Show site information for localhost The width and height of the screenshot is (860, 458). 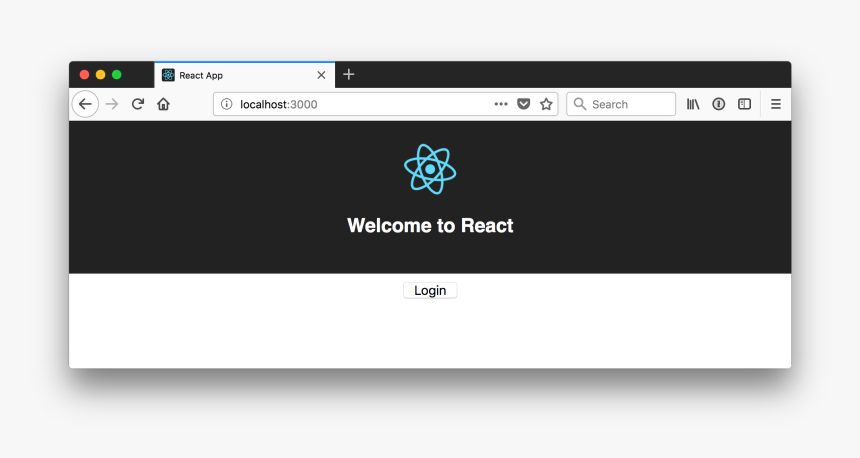click(x=227, y=104)
